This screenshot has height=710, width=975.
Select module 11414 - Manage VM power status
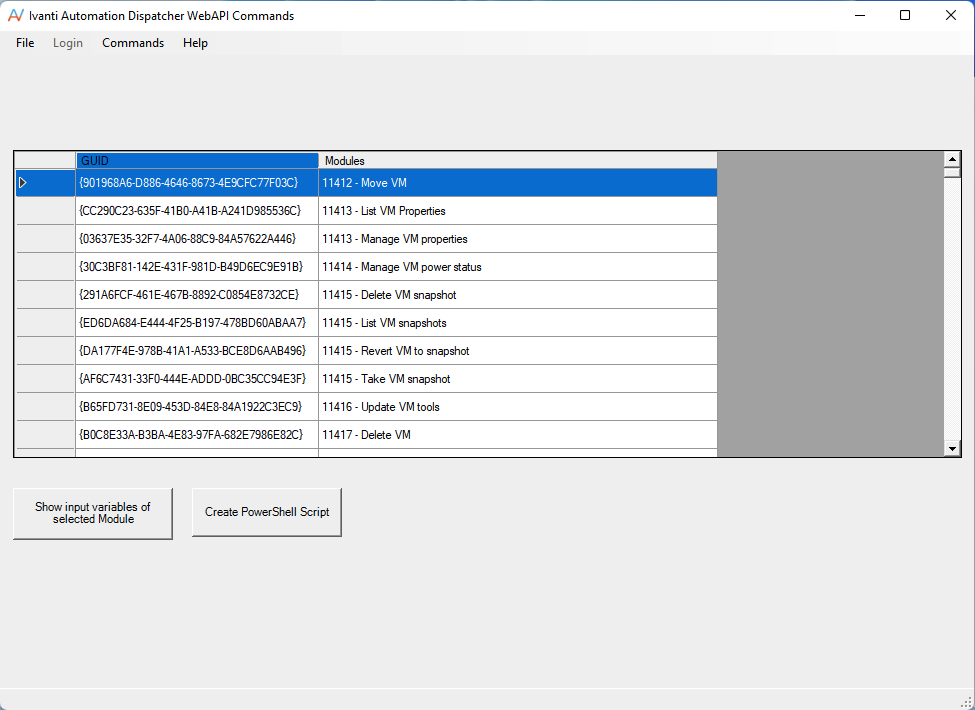(x=518, y=267)
